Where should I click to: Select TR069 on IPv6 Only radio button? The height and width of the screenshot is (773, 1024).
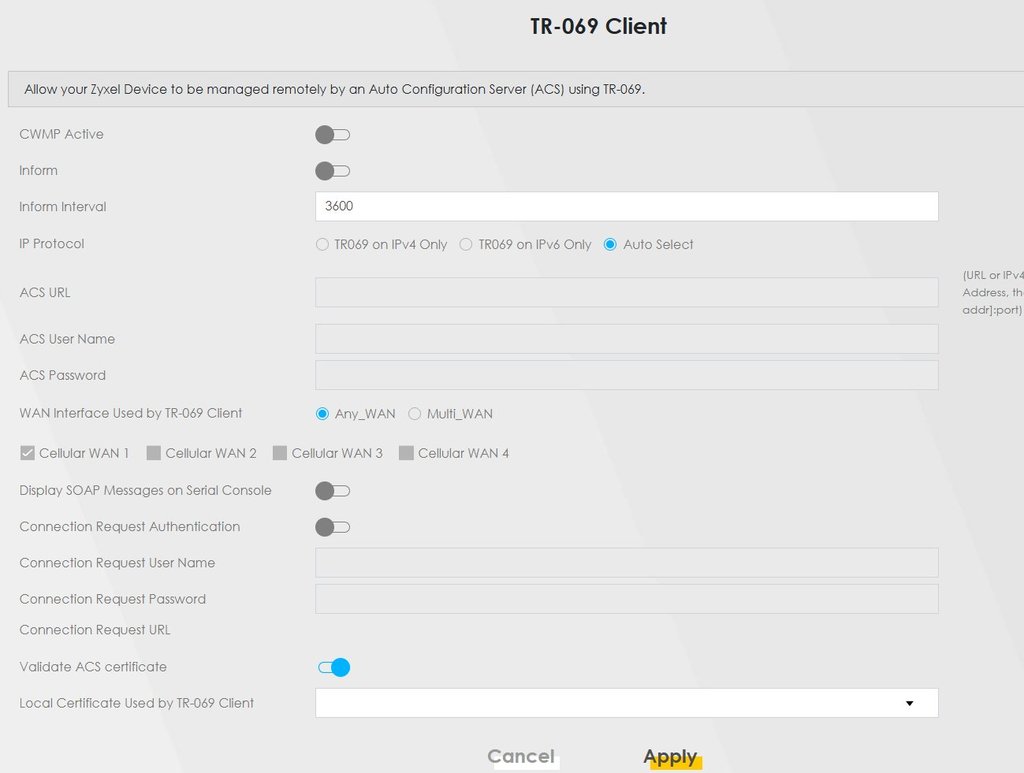[466, 244]
